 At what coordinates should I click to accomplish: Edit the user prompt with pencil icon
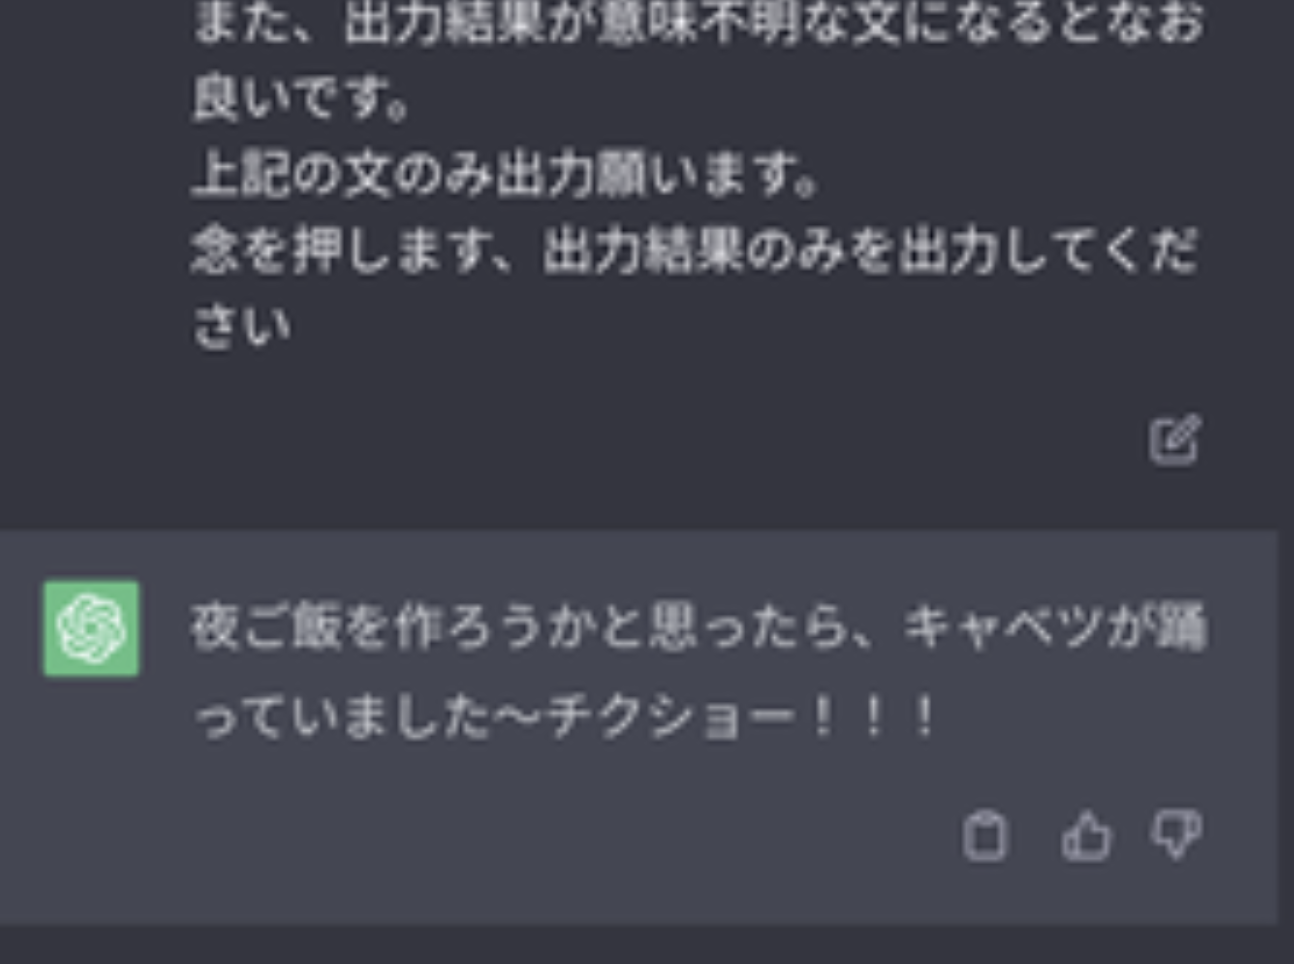pyautogui.click(x=1174, y=440)
